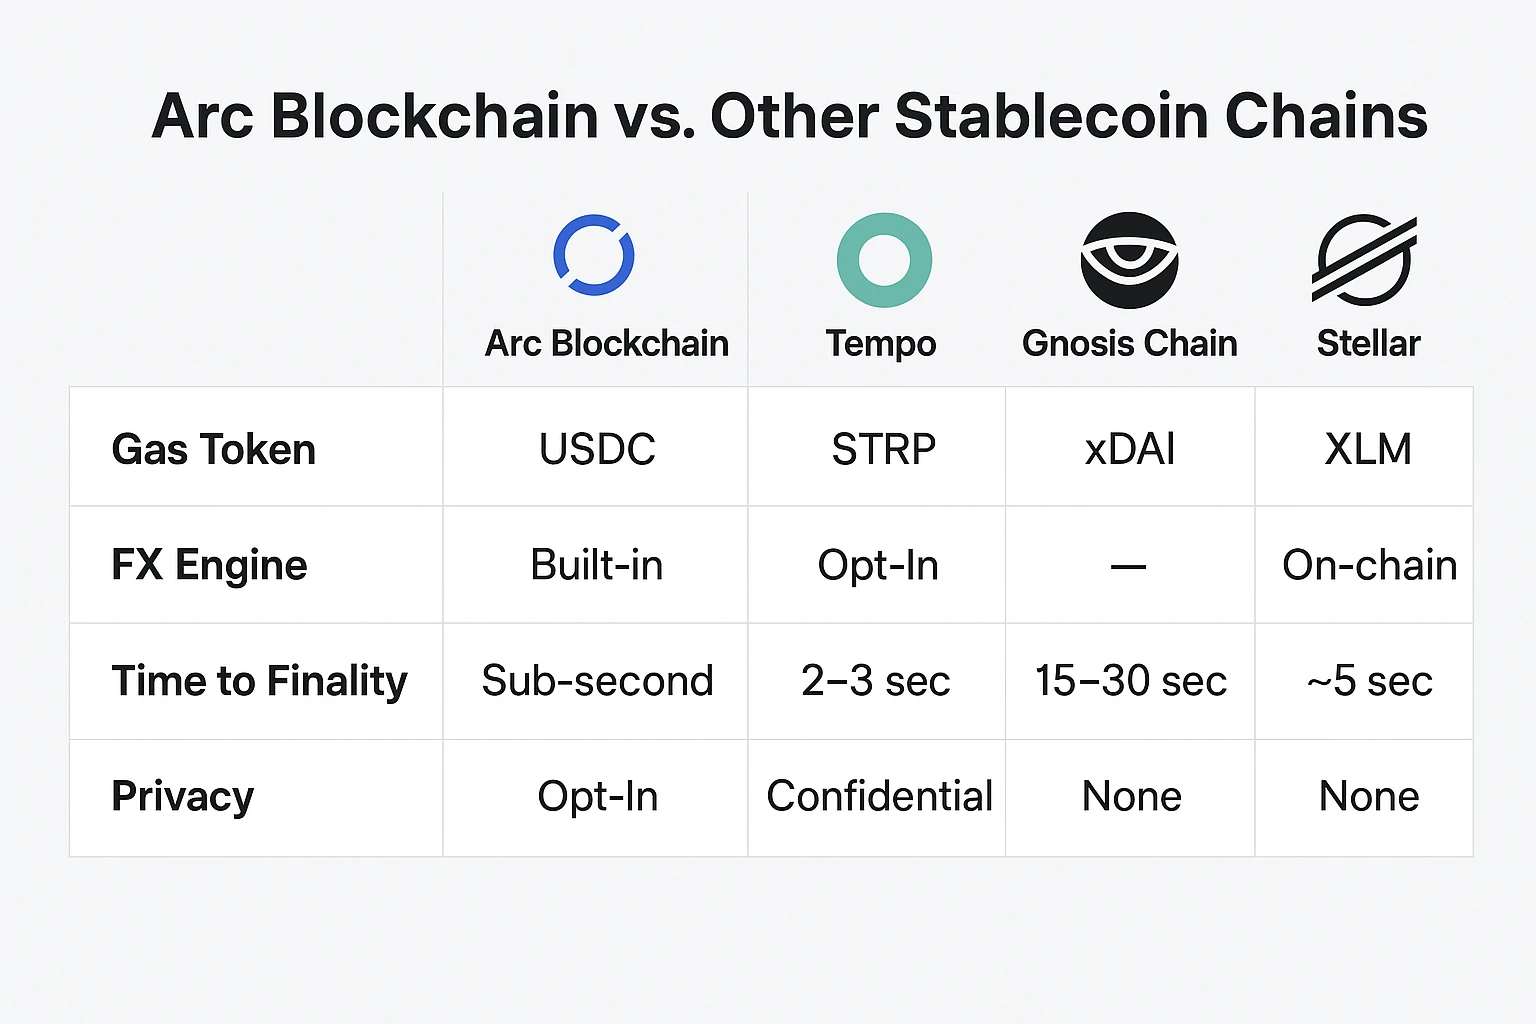This screenshot has width=1536, height=1024.
Task: Click the black Gnosis Chain eye logo
Action: (x=1129, y=260)
